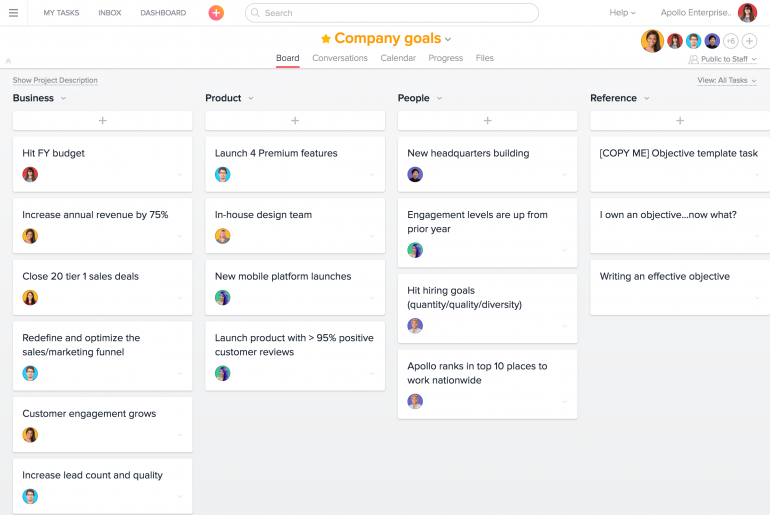This screenshot has width=770, height=515.
Task: Go to MY TASKS
Action: 61,13
